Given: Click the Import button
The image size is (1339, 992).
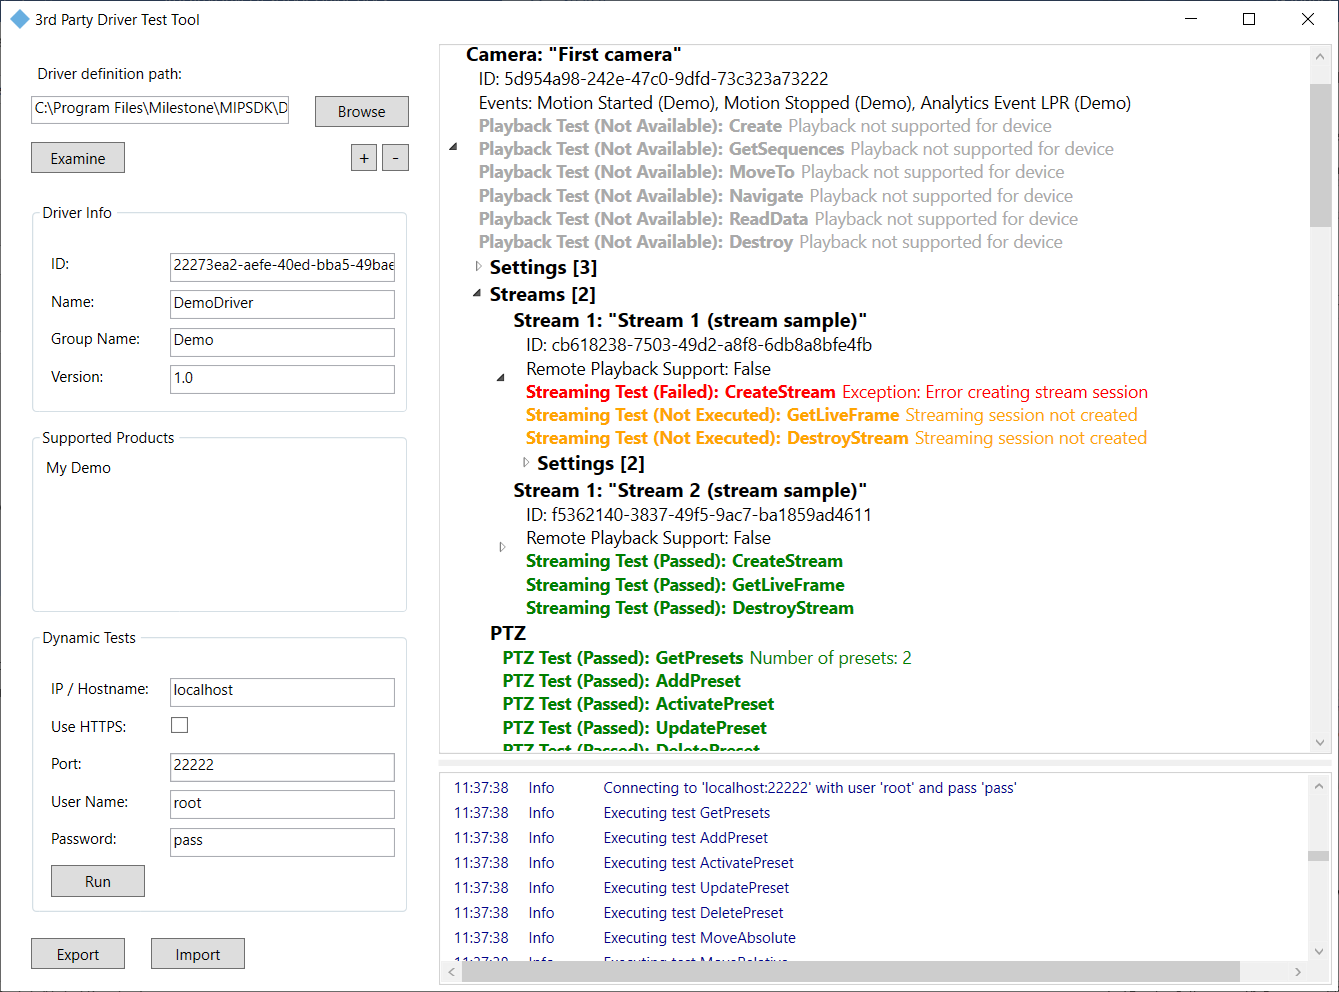Looking at the screenshot, I should 197,953.
